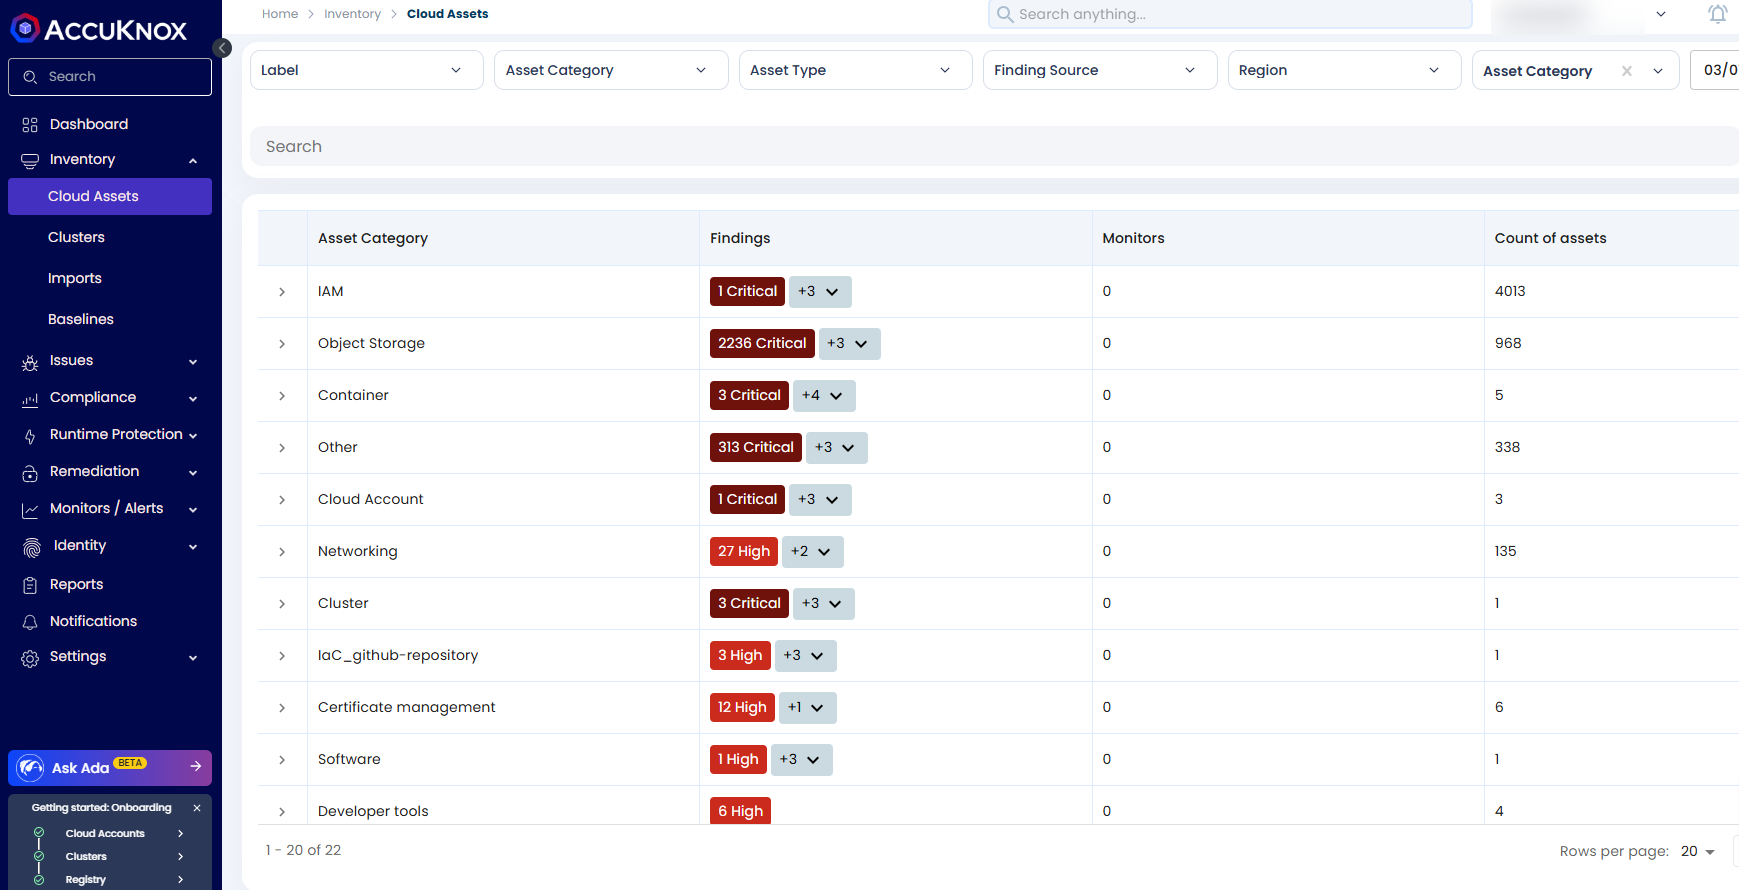Image resolution: width=1739 pixels, height=890 pixels.
Task: Open the Region filter dropdown
Action: pos(1344,70)
